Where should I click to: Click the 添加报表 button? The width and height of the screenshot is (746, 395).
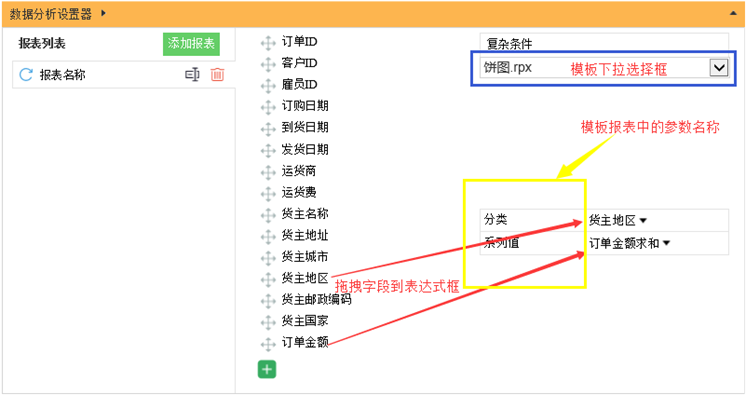[191, 44]
